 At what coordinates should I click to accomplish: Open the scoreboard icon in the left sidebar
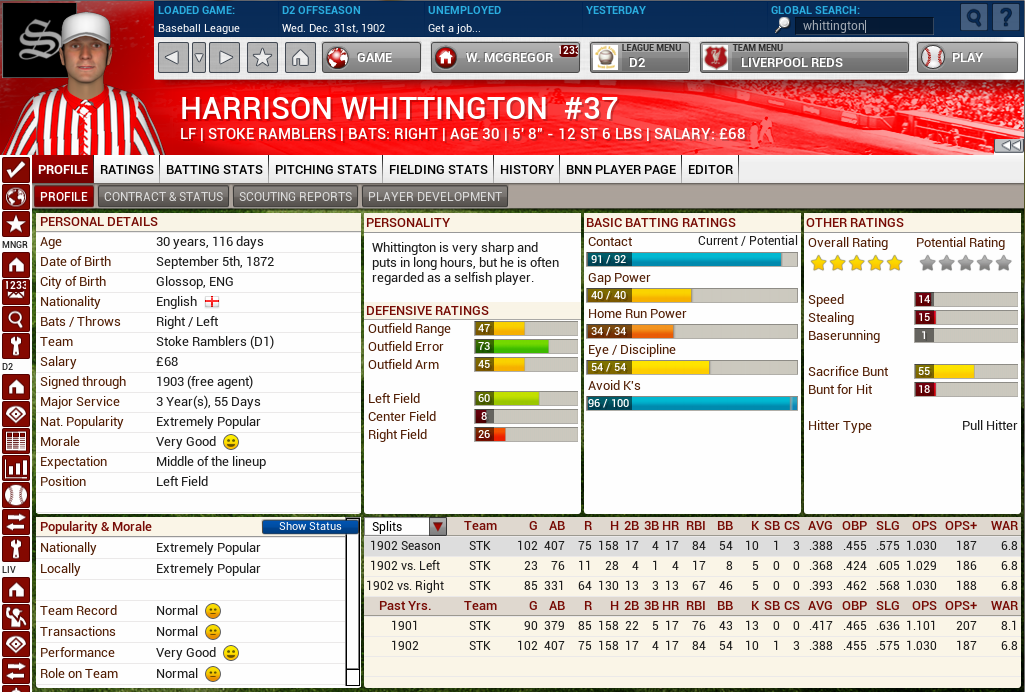click(x=14, y=291)
